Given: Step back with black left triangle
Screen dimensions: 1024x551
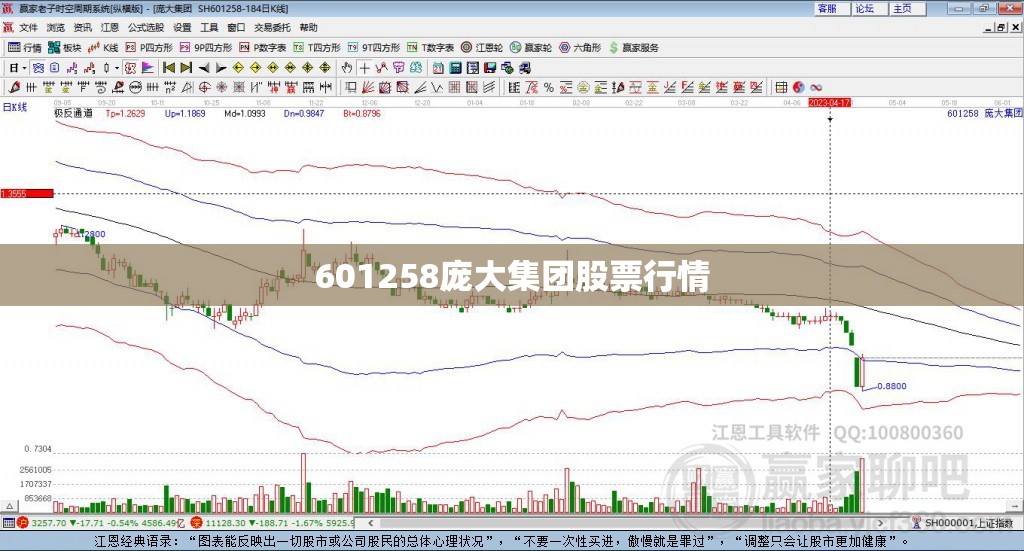Looking at the screenshot, I should [204, 68].
